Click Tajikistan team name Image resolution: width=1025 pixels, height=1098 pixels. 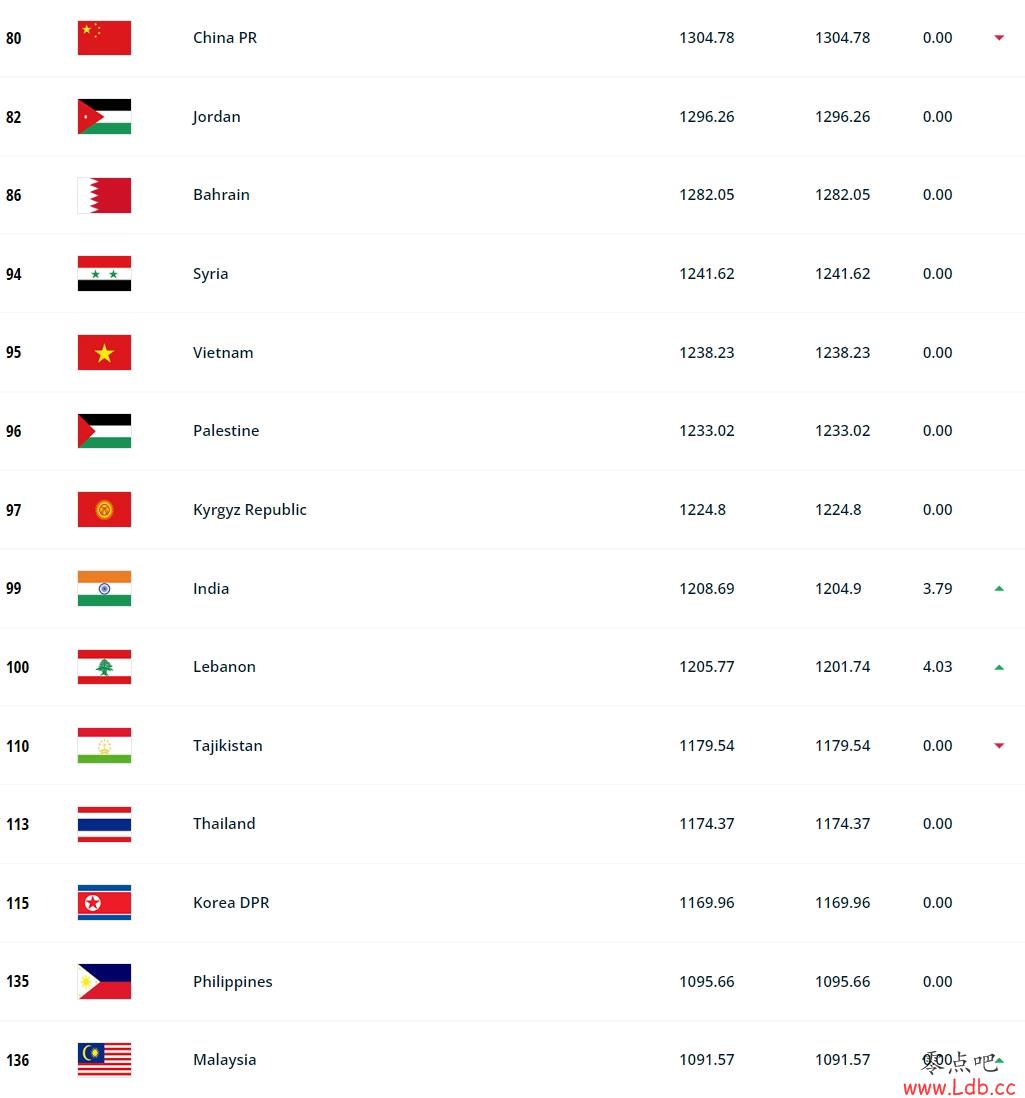(x=228, y=746)
